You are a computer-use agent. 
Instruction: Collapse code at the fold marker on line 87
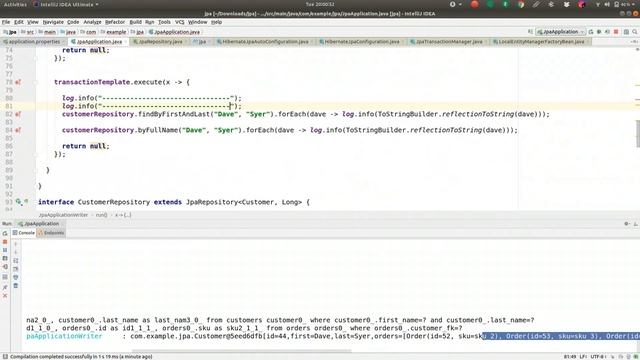coord(36,154)
